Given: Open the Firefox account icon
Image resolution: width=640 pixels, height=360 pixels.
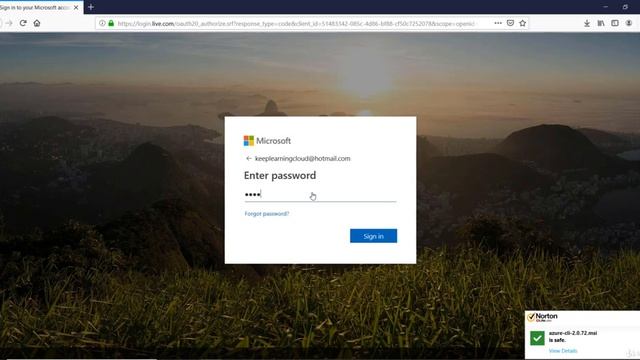Looking at the screenshot, I should tap(629, 23).
